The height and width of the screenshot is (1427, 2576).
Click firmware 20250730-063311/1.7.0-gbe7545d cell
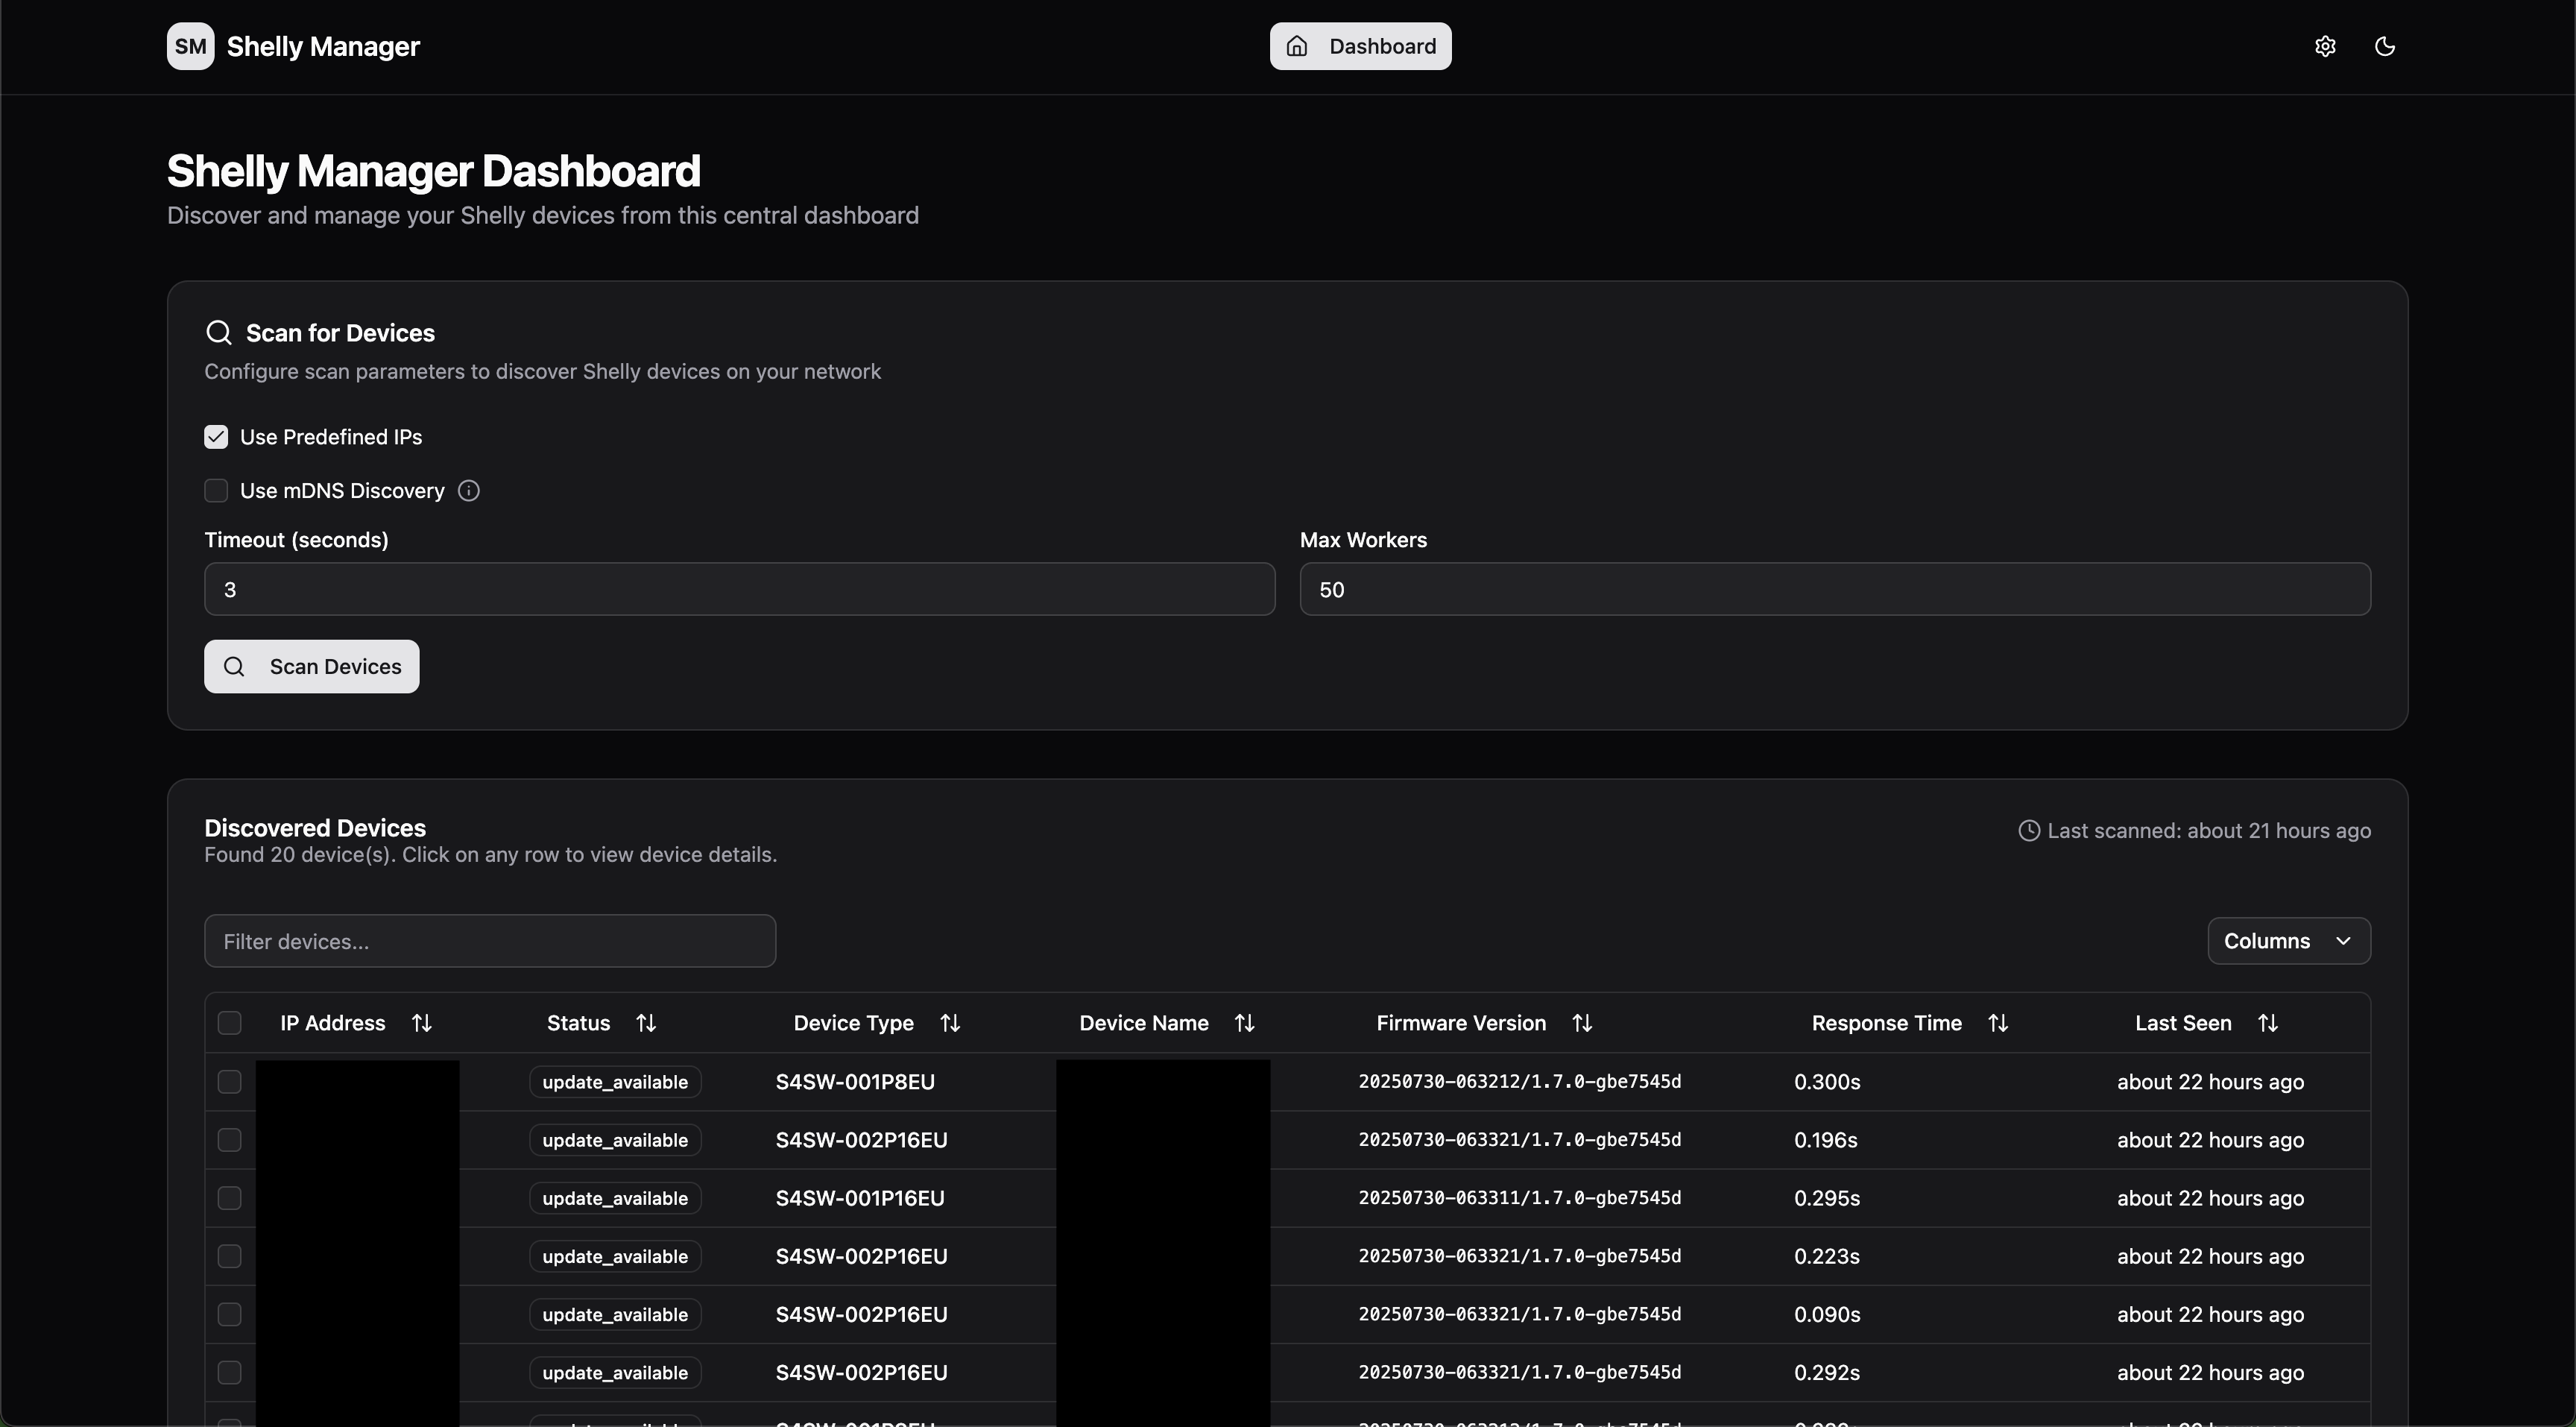click(x=1520, y=1198)
